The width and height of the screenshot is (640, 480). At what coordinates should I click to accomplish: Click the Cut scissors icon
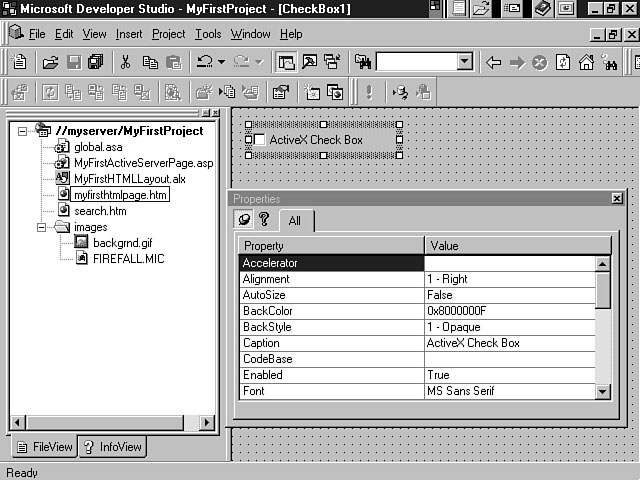tap(126, 62)
